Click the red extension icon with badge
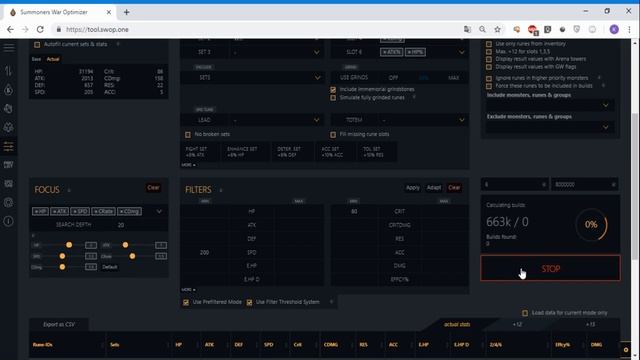Viewport: 640px width, 360px height. coord(532,30)
